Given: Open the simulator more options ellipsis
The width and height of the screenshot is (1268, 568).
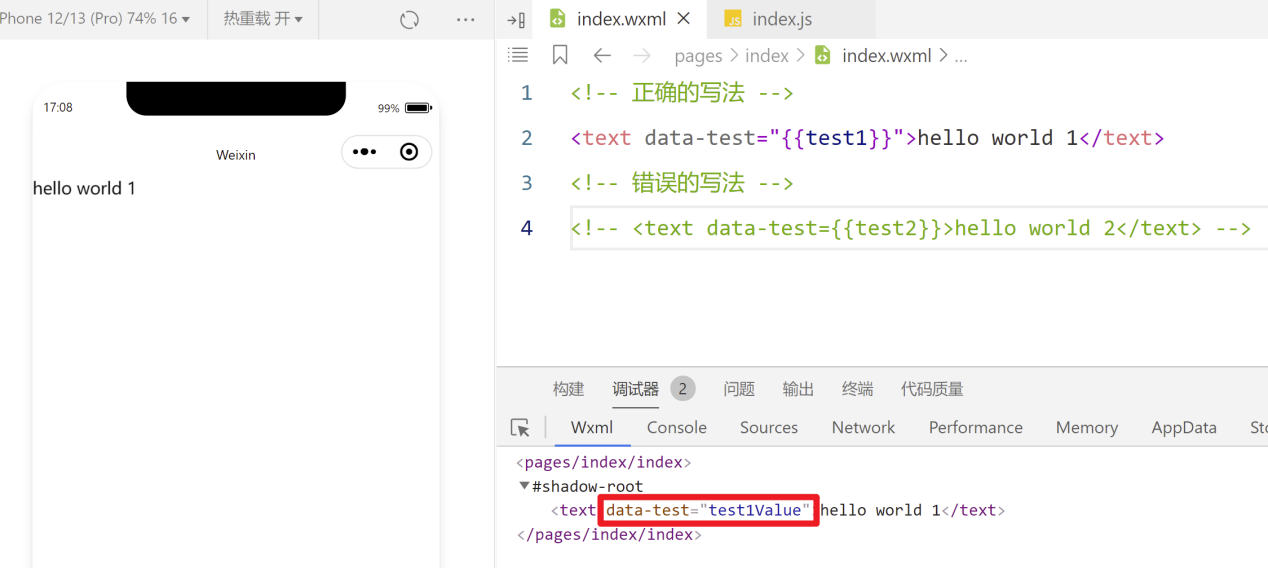Looking at the screenshot, I should pos(465,20).
